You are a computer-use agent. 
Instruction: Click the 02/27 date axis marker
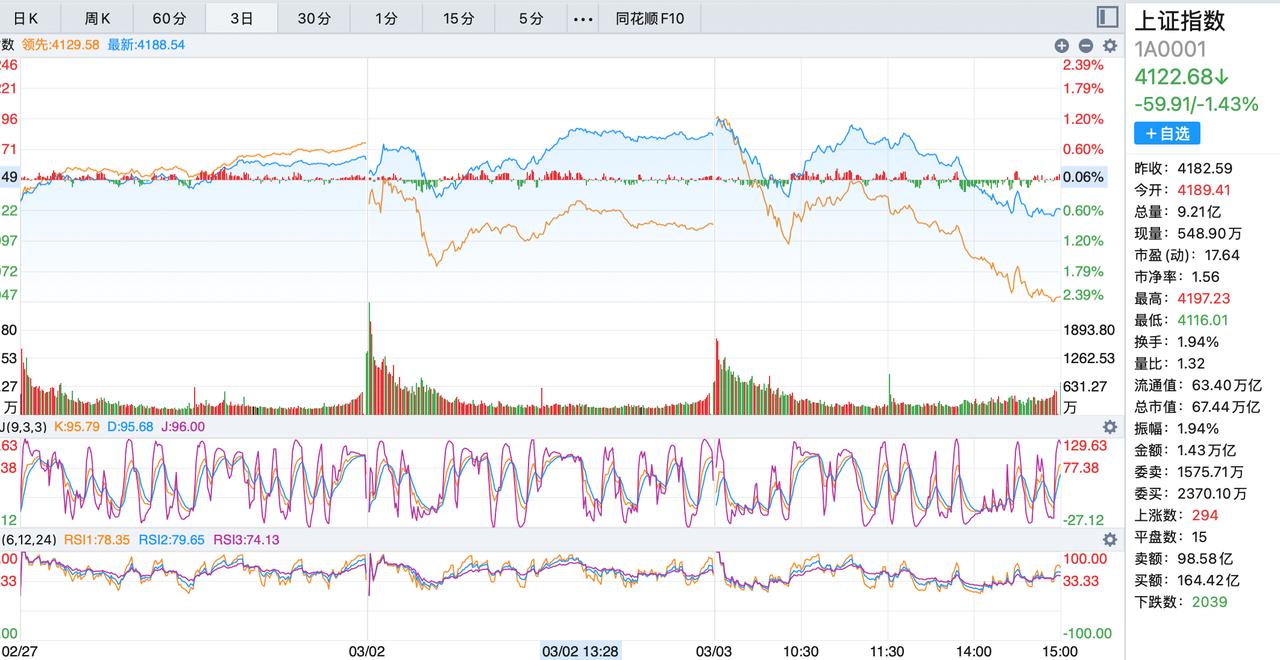click(x=20, y=651)
